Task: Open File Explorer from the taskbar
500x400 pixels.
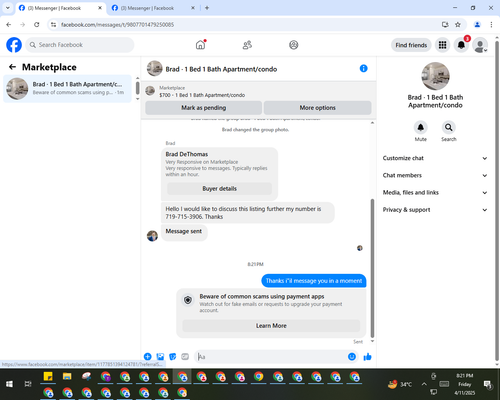Action: click(x=67, y=377)
